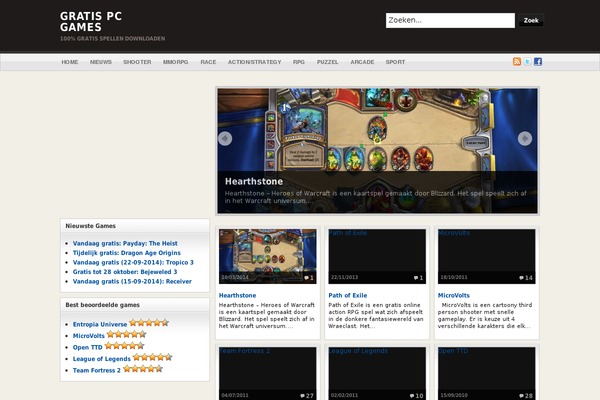Click comment count 10 on League of Legends card
The width and height of the screenshot is (600, 400).
coord(417,396)
